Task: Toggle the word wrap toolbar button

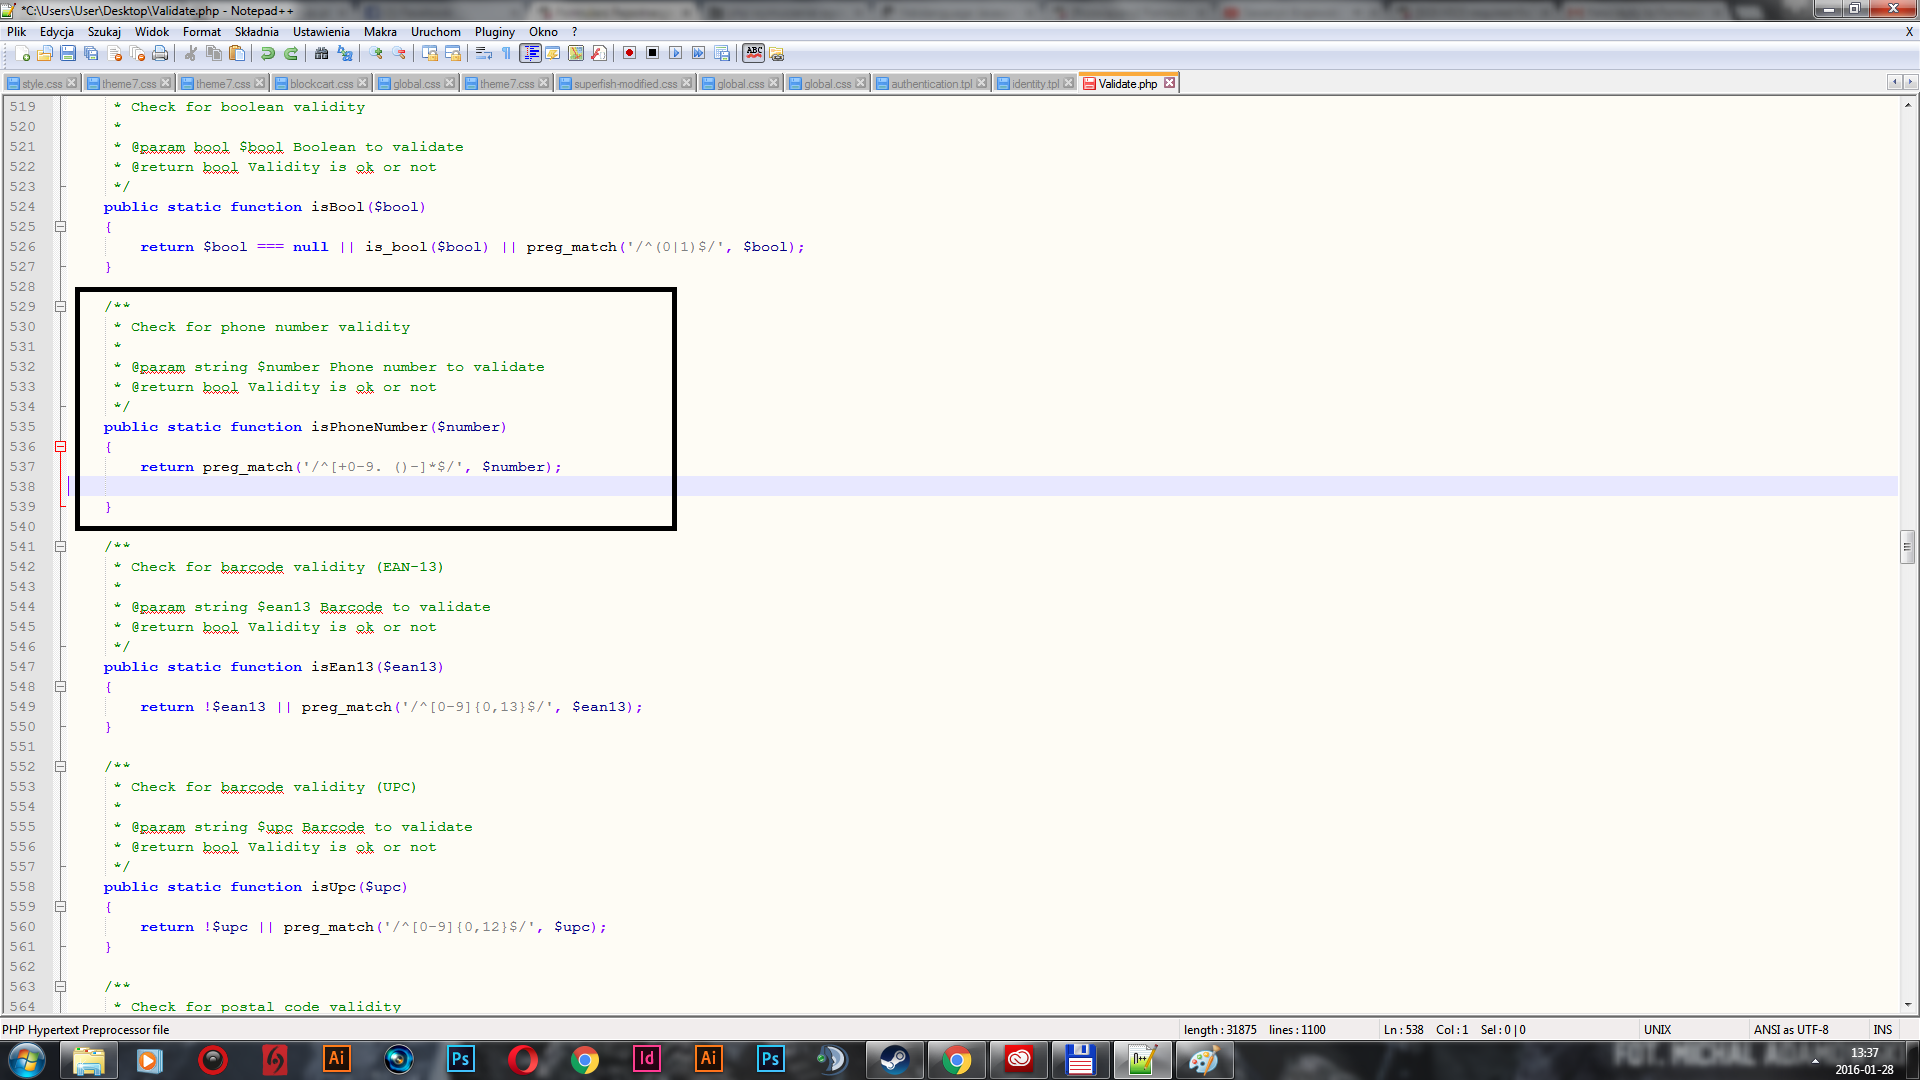Action: click(x=484, y=53)
